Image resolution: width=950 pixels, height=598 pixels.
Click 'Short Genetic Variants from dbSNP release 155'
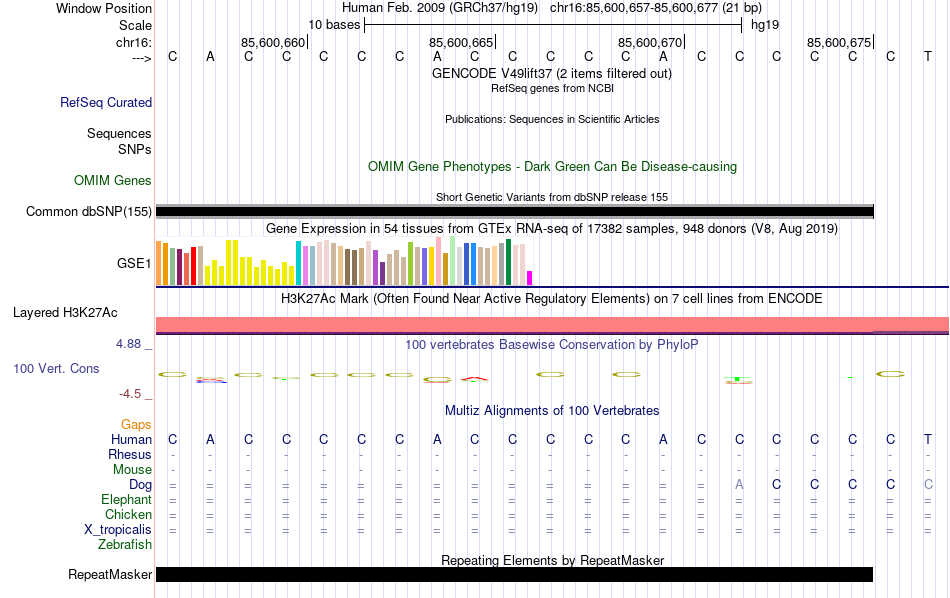click(x=552, y=197)
